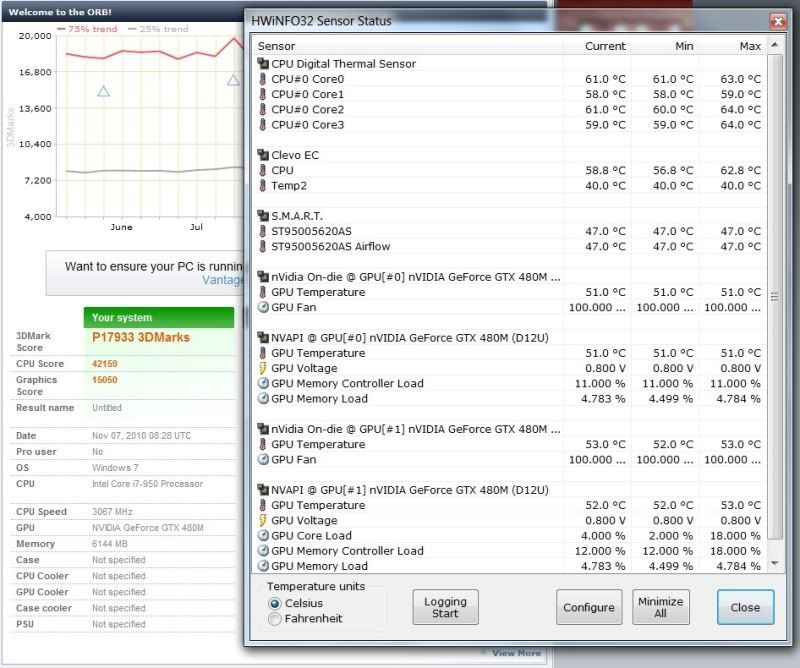Click the nVidia On-die GPU[#1] group icon

263,429
